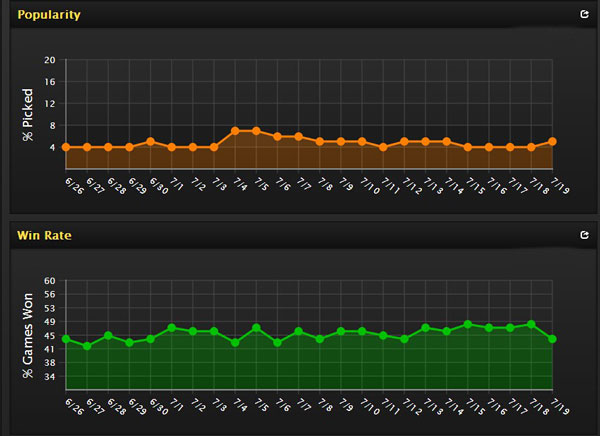Click the Popularity data point for 7/11
The width and height of the screenshot is (600, 436).
tap(383, 147)
